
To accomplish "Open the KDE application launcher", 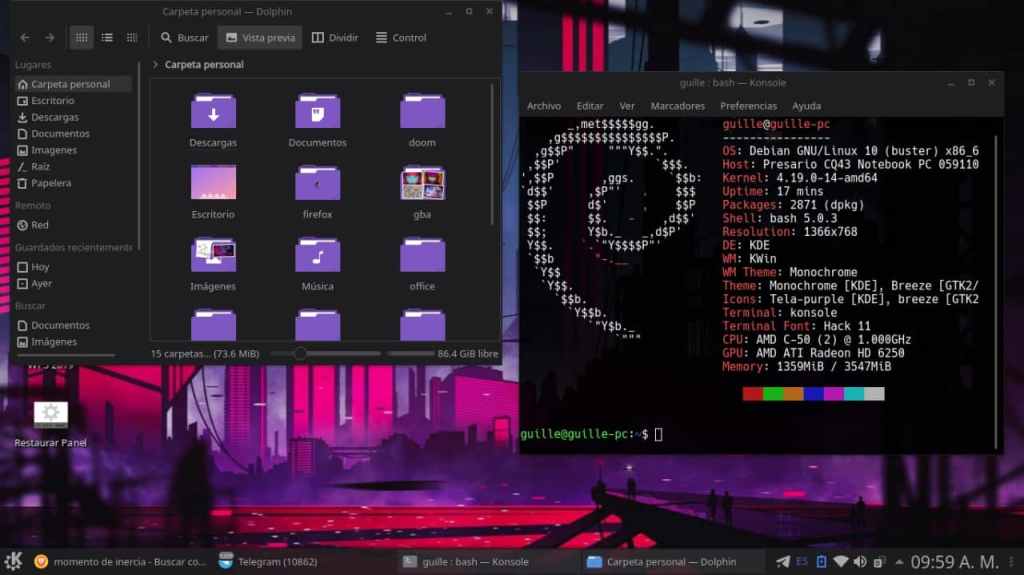I will 14,561.
